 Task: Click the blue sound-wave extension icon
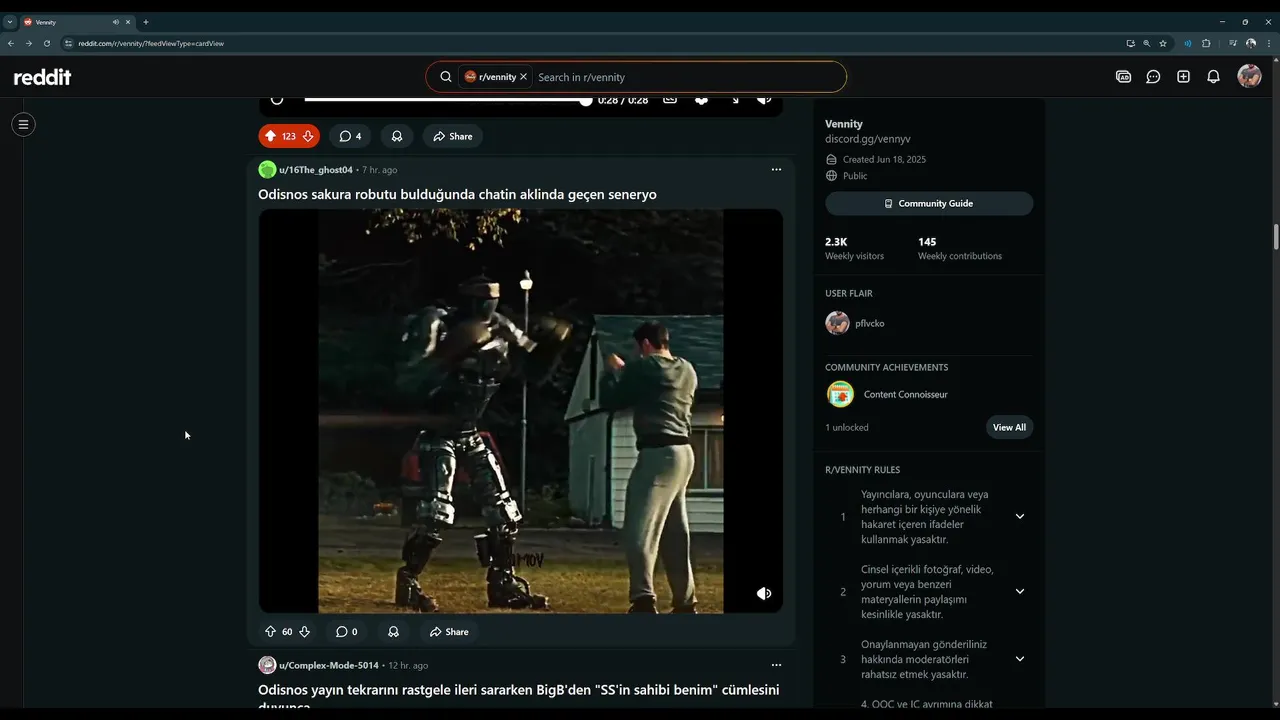tap(1188, 43)
